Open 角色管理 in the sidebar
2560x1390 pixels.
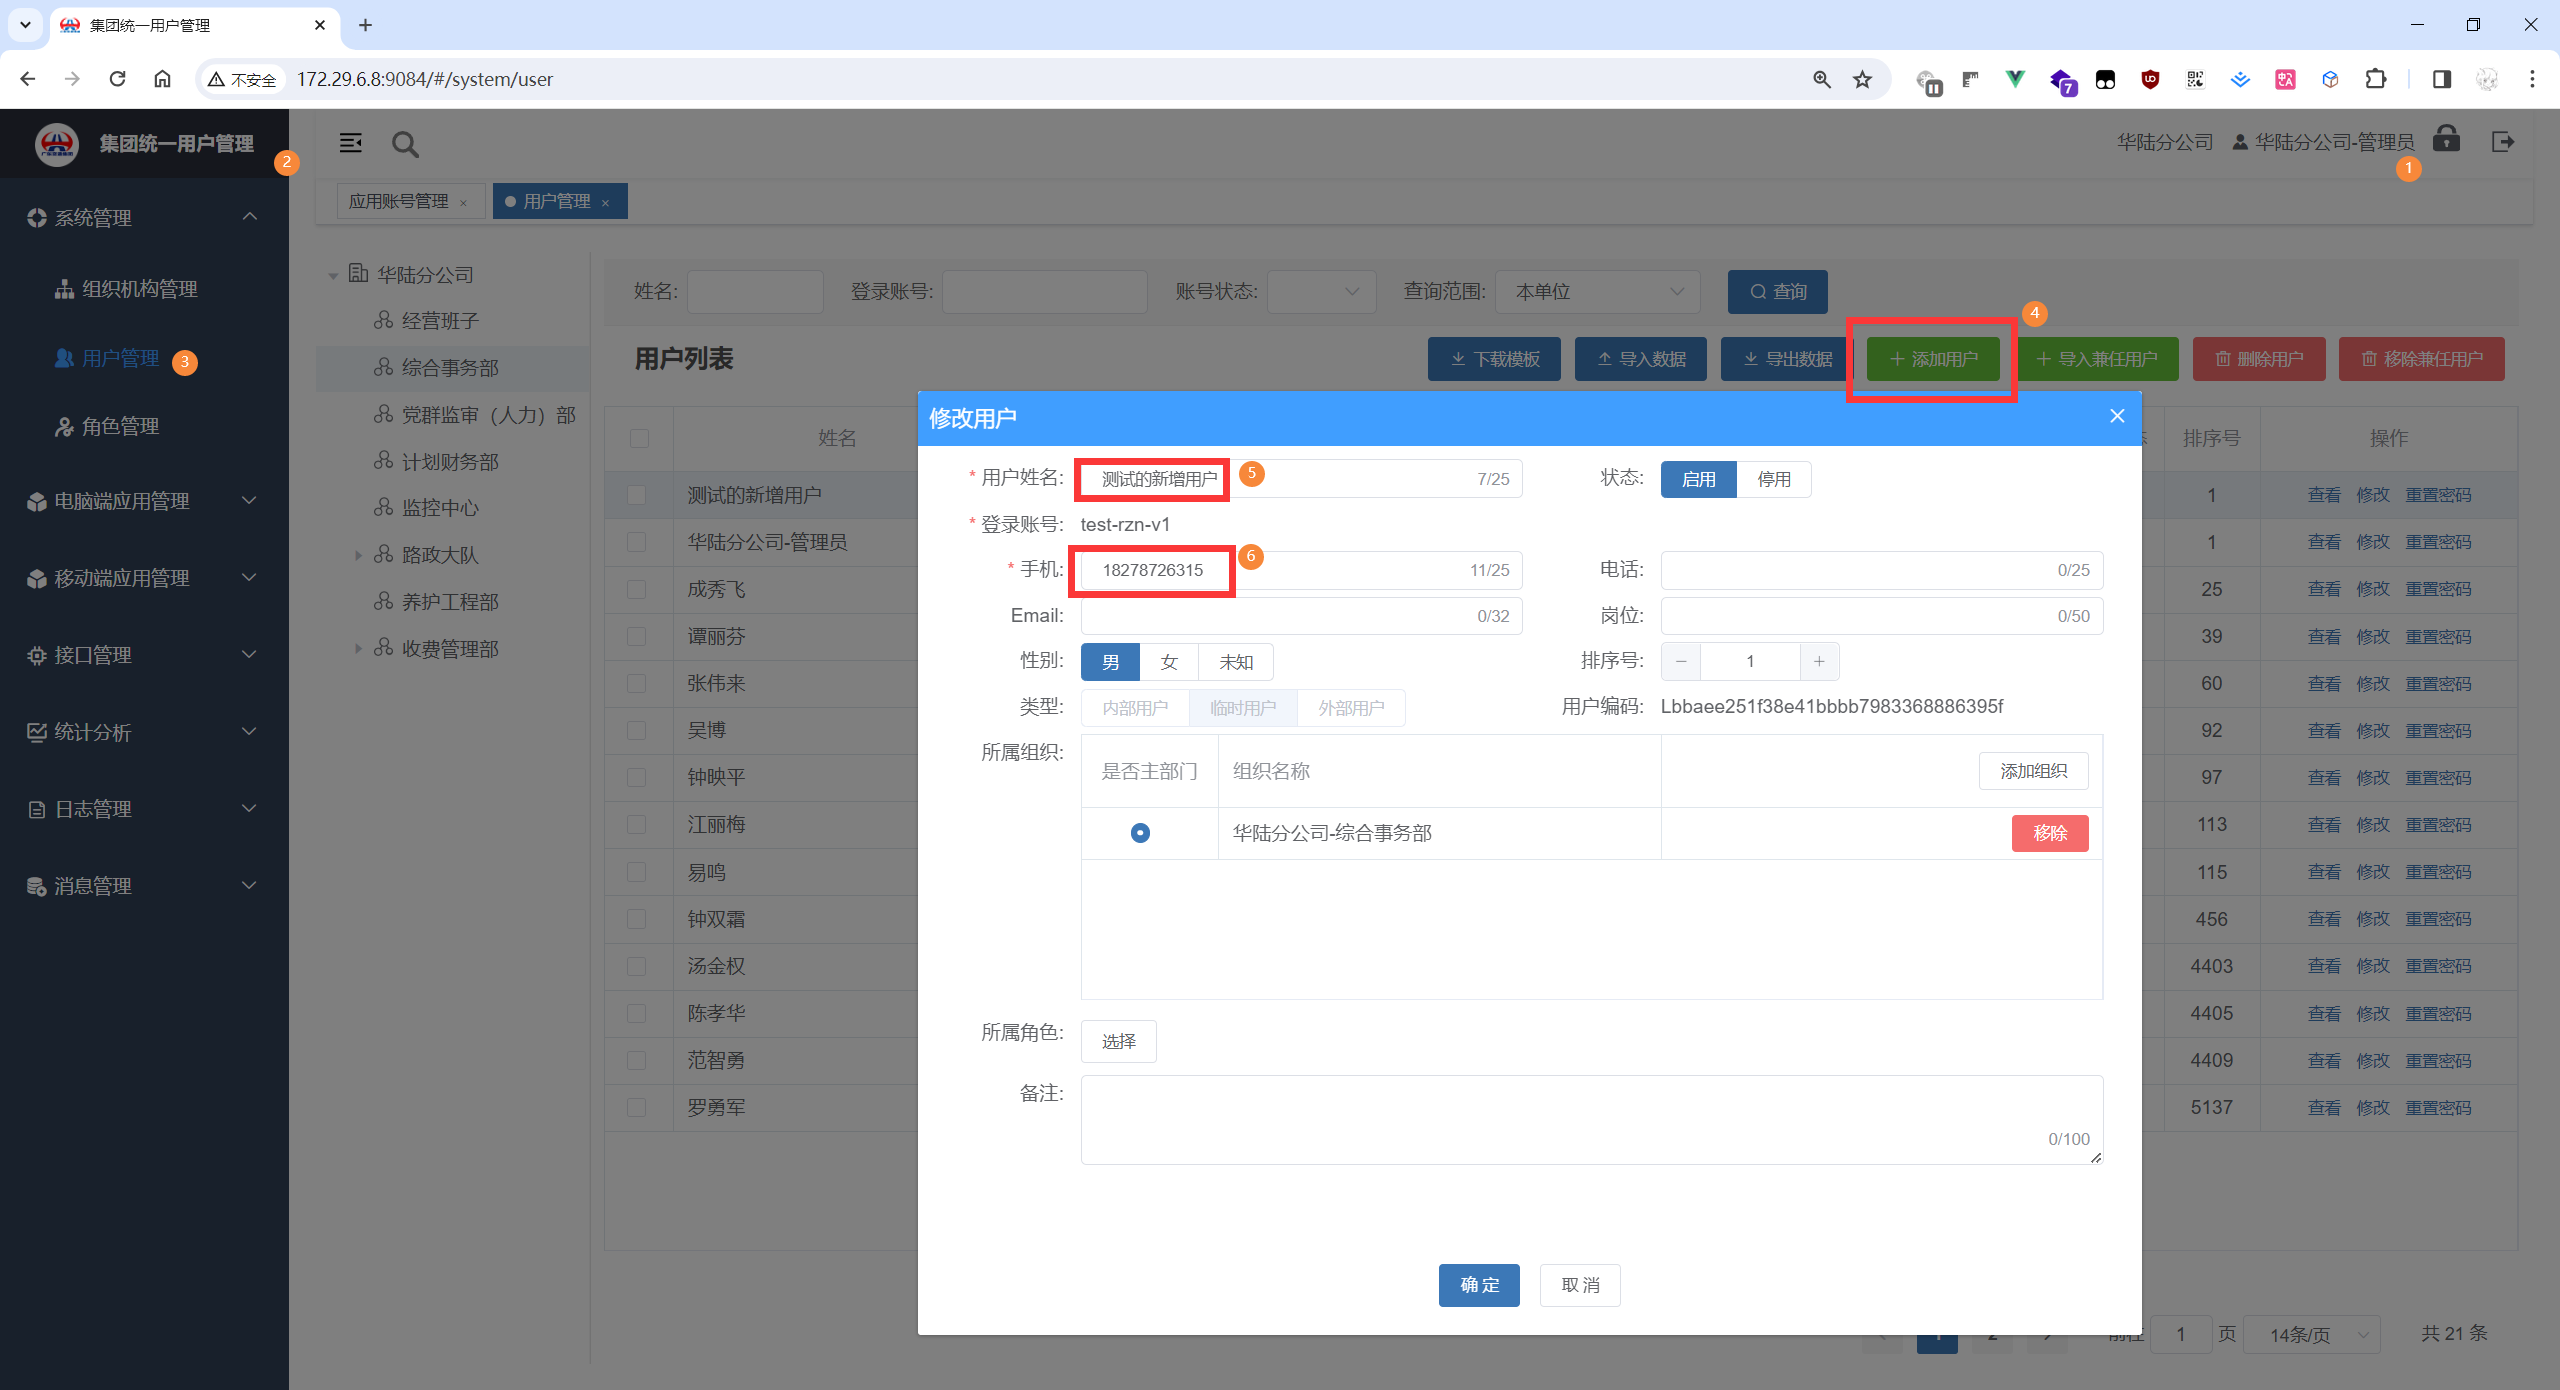[x=120, y=426]
